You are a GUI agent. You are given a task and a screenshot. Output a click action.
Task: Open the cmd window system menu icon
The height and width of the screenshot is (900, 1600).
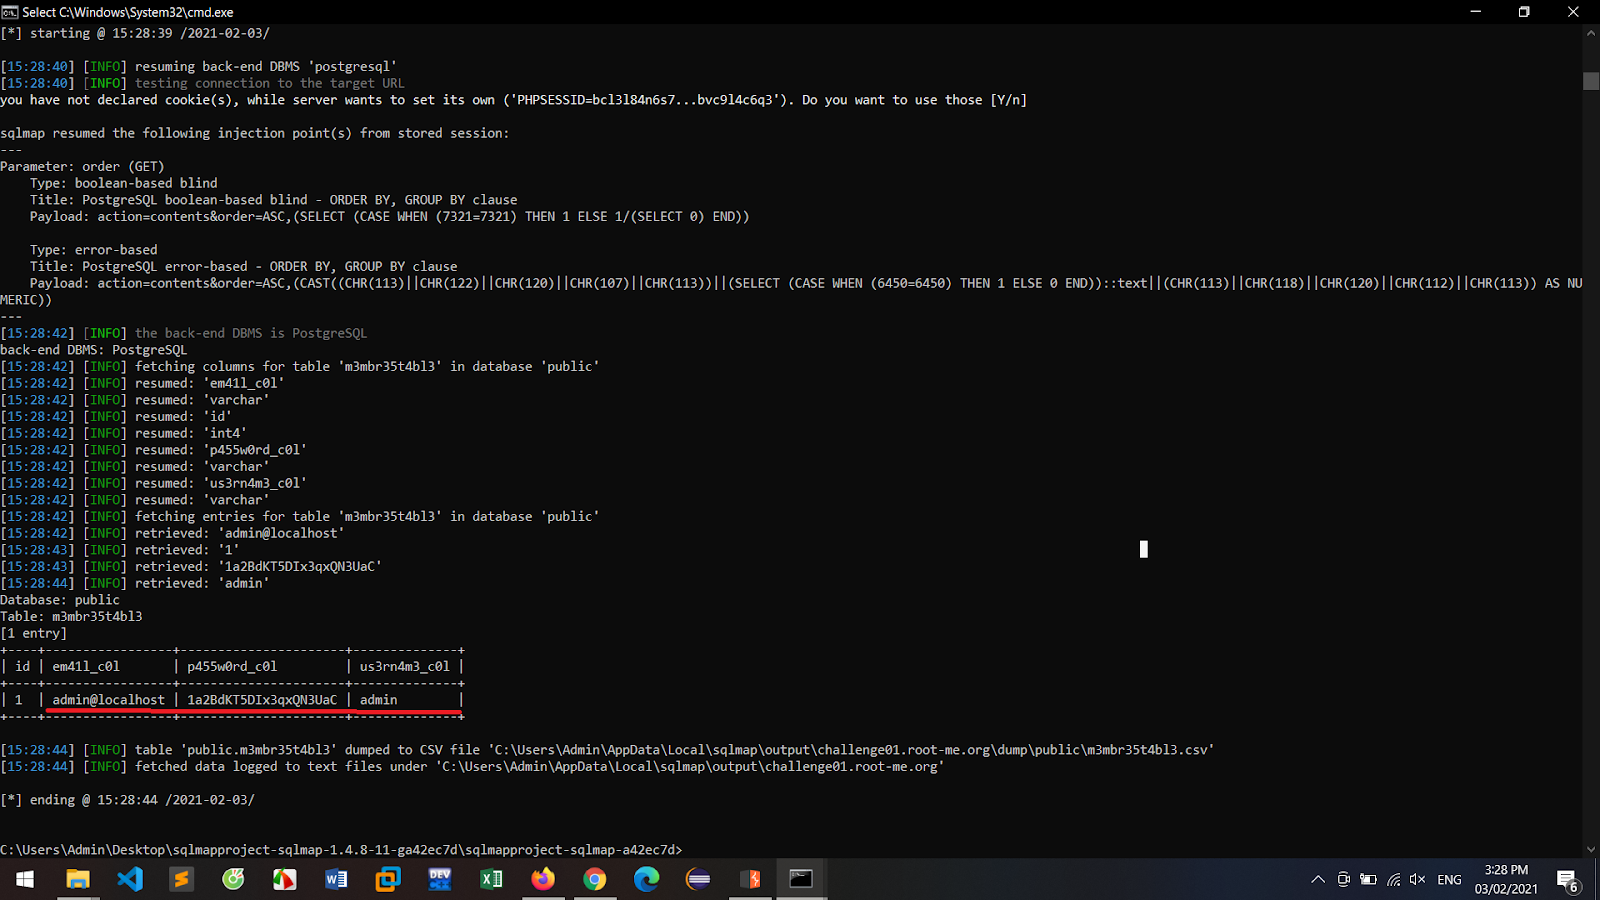click(10, 12)
